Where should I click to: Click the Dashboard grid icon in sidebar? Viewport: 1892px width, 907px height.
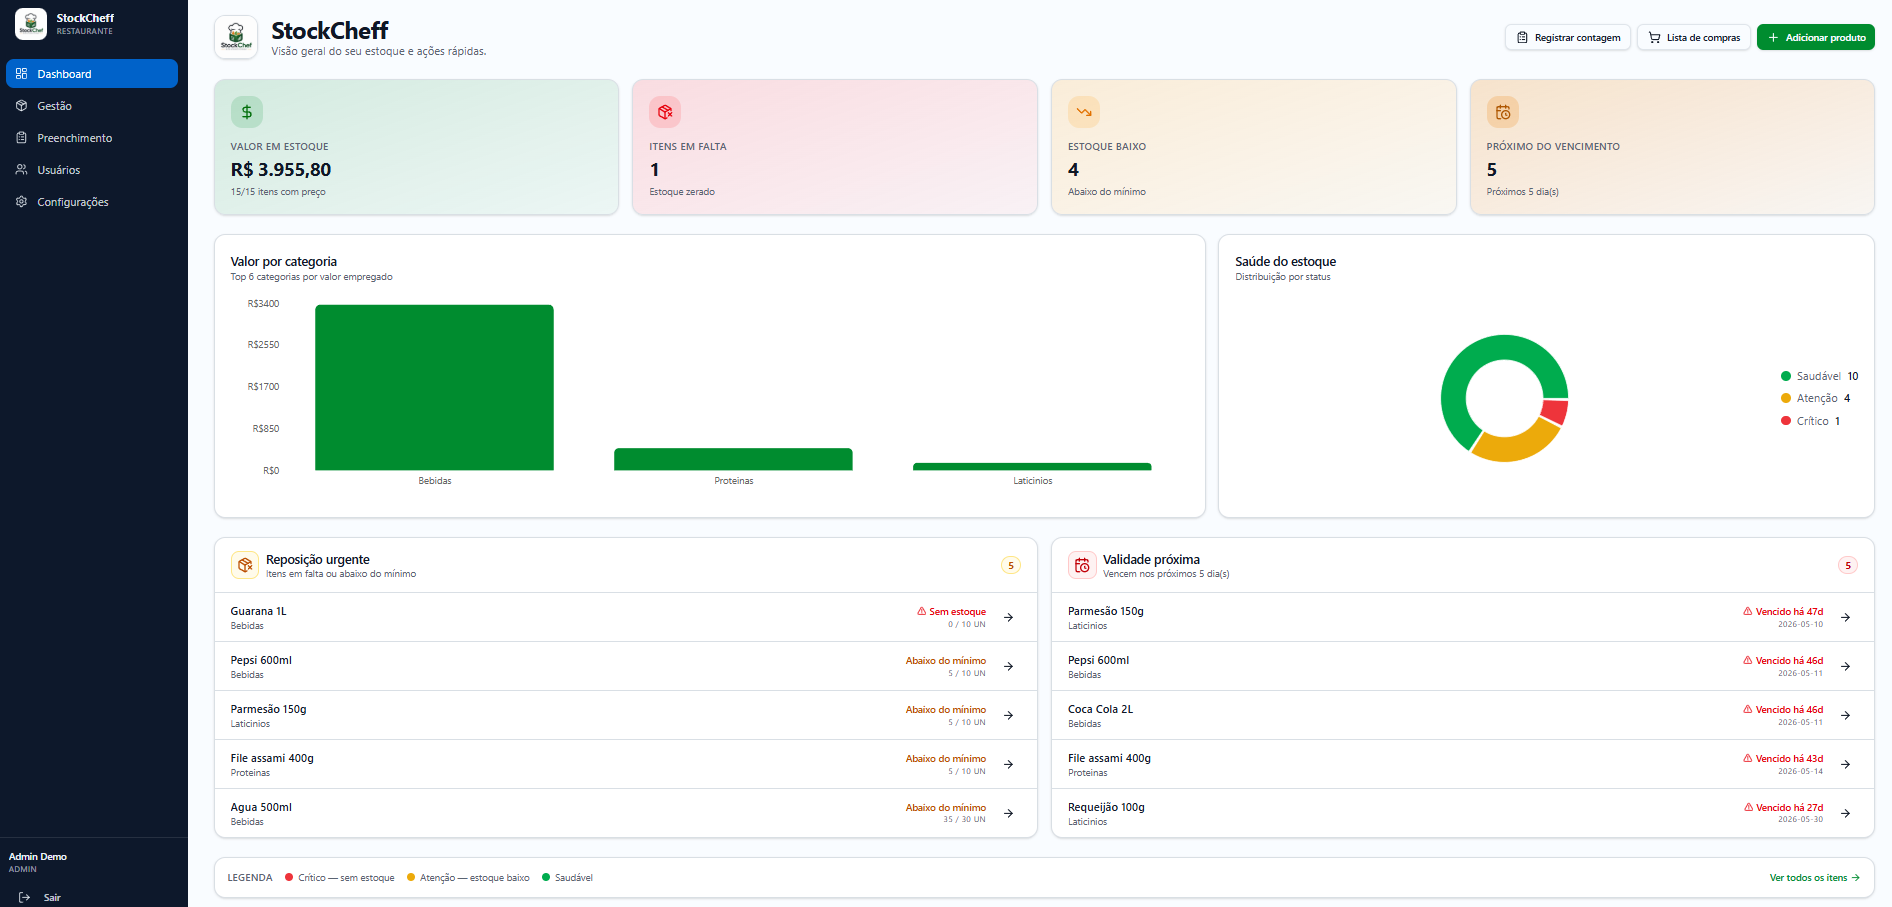(21, 74)
